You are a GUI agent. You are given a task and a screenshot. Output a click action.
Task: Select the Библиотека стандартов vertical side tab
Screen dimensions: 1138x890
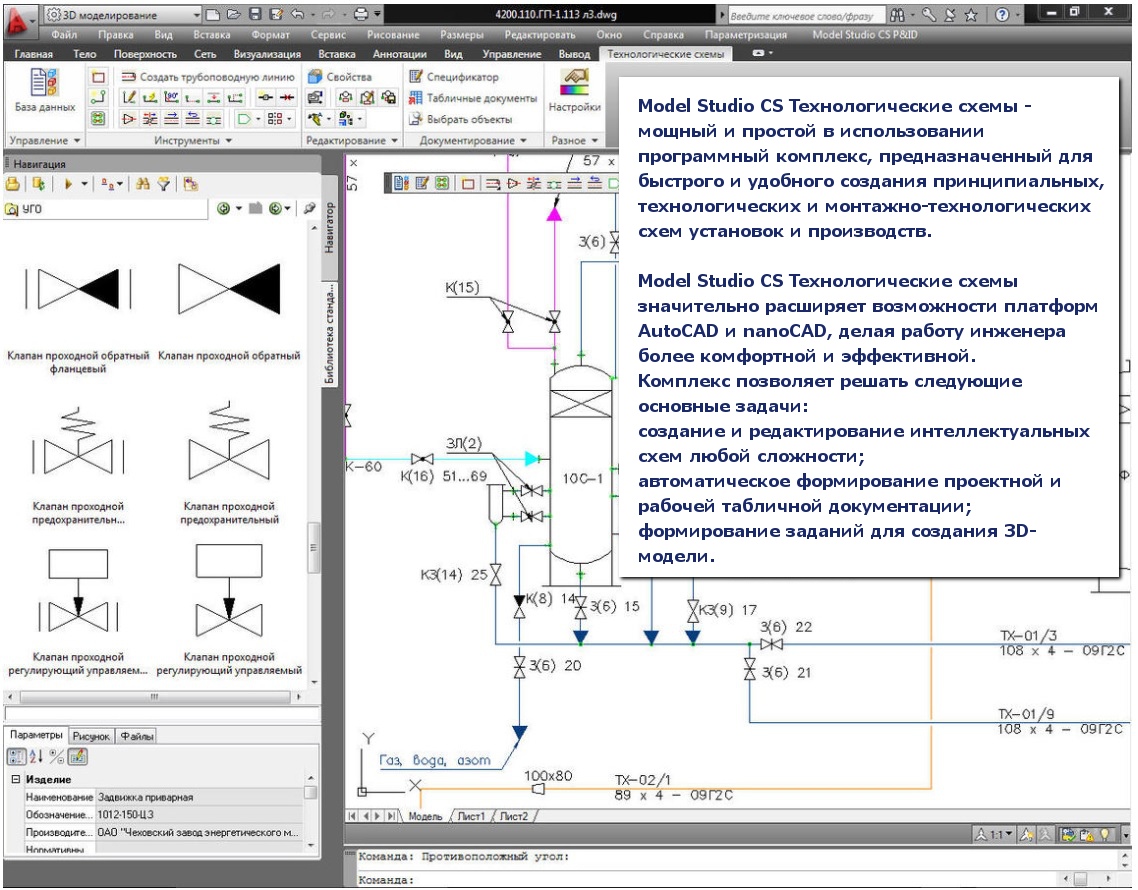[x=329, y=334]
